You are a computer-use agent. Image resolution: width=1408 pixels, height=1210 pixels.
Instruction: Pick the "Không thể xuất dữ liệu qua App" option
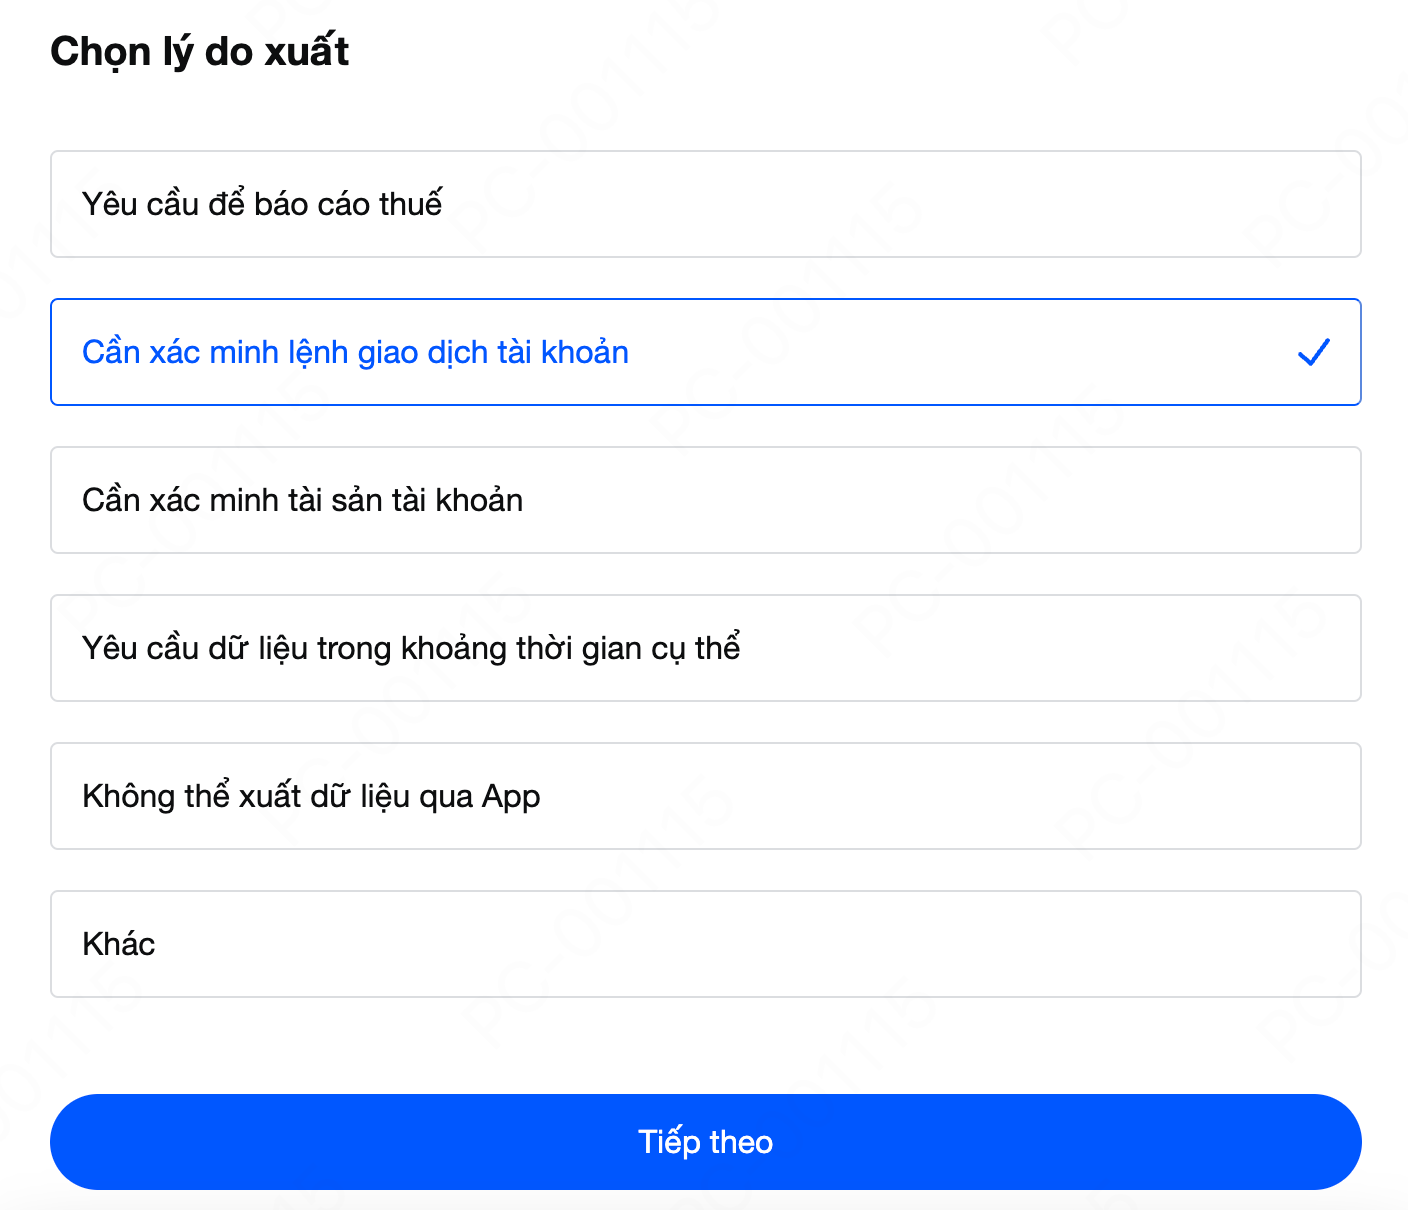[x=704, y=796]
